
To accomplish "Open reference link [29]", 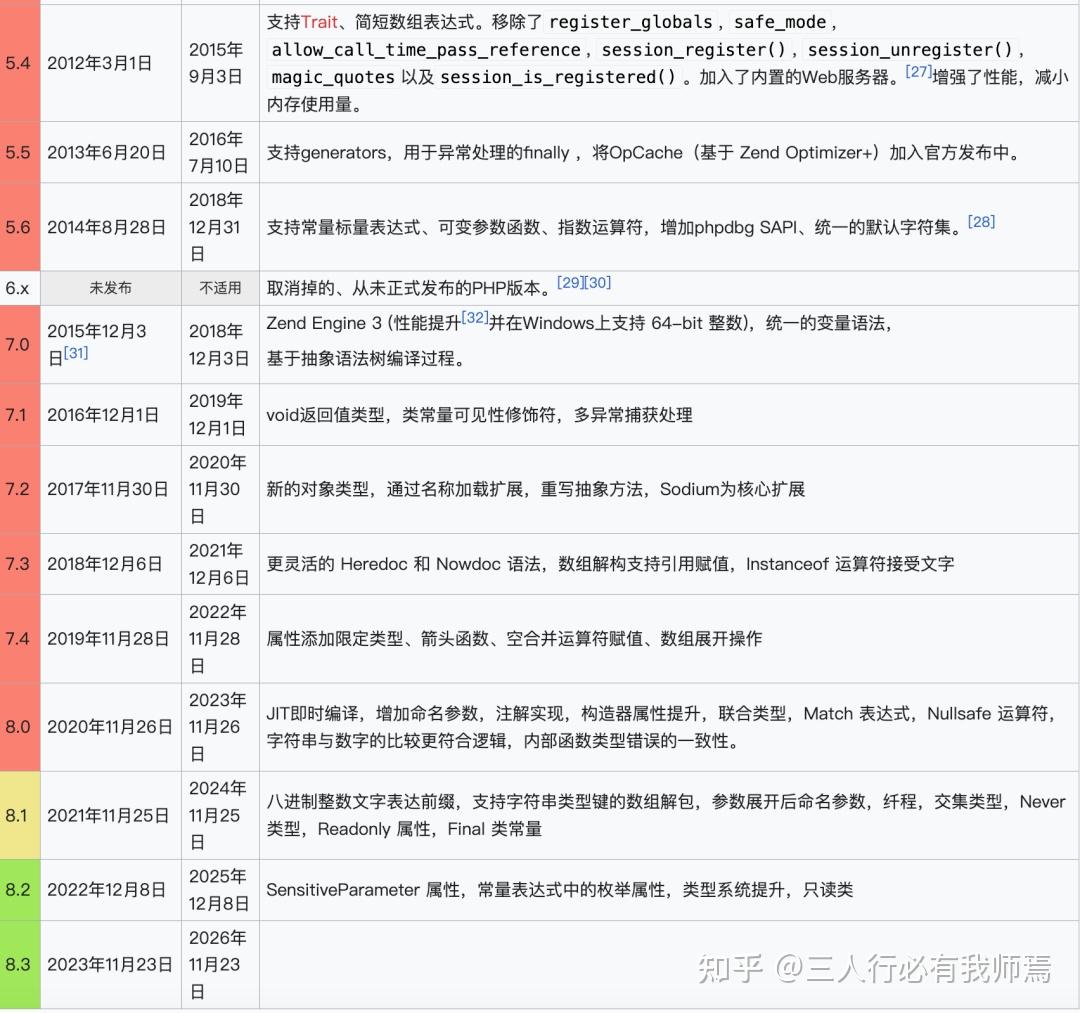I will point(570,283).
